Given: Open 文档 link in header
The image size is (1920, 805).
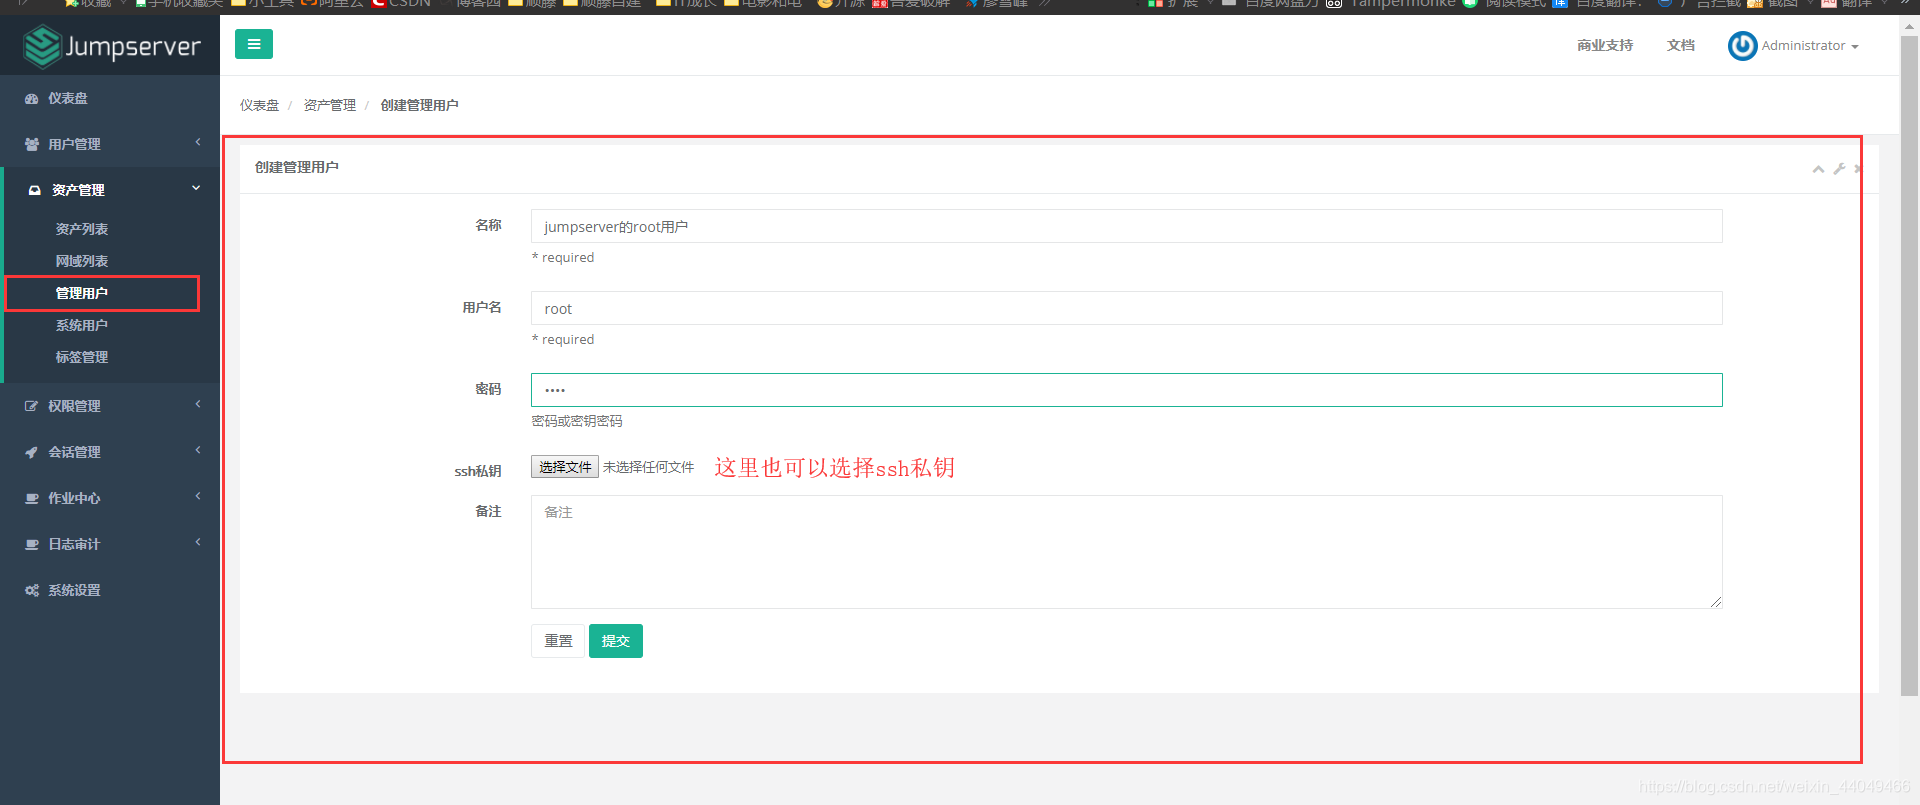Looking at the screenshot, I should [1681, 45].
